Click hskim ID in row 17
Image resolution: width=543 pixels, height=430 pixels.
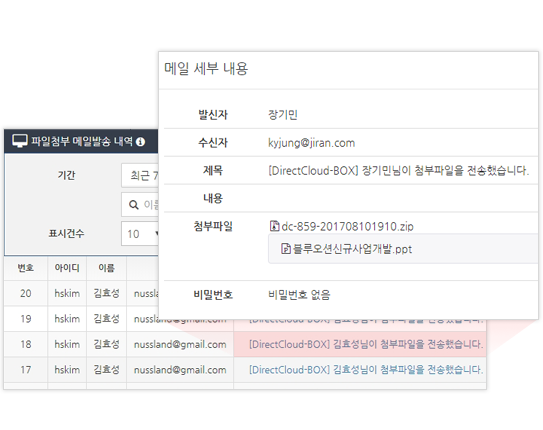pyautogui.click(x=67, y=370)
